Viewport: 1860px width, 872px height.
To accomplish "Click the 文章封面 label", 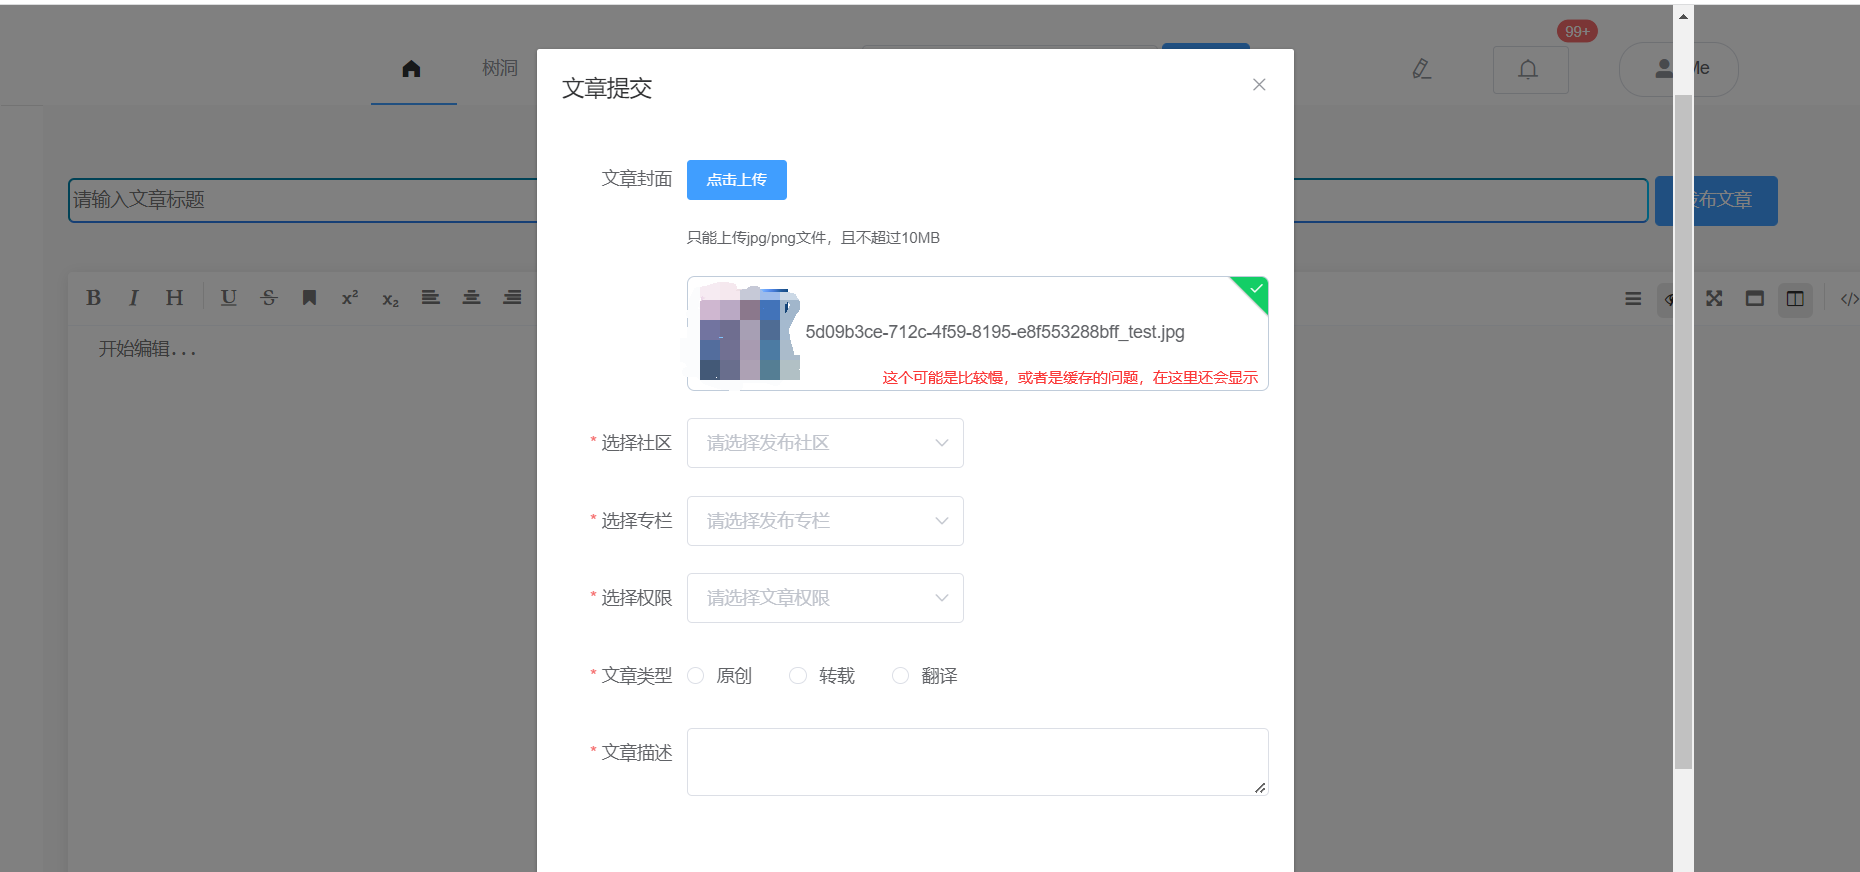I will 637,179.
